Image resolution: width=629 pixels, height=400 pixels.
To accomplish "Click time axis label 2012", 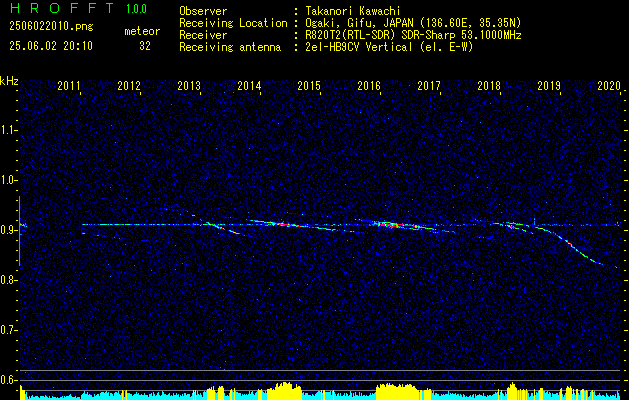I will click(x=129, y=85).
